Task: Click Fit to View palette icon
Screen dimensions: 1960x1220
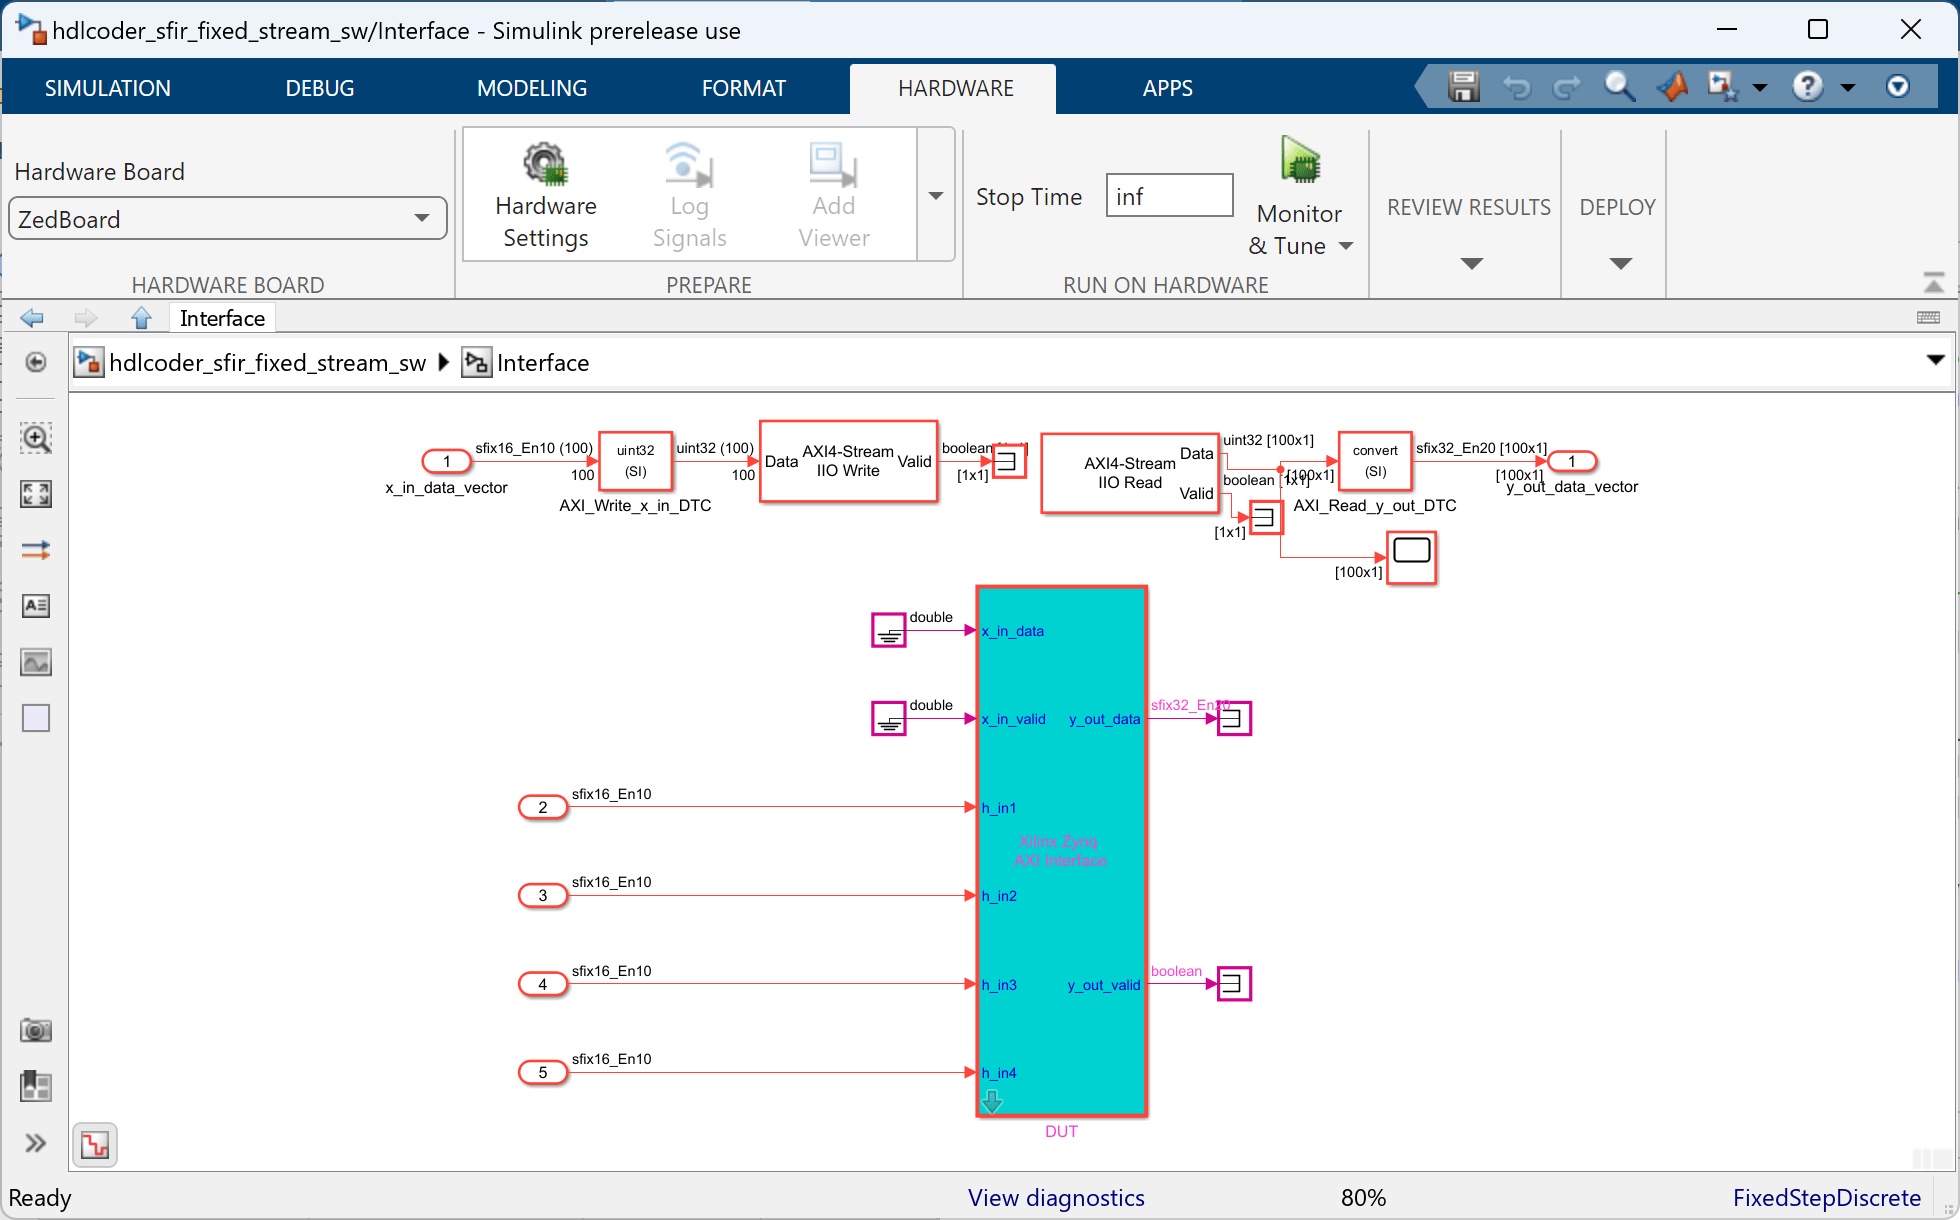Action: [x=36, y=494]
